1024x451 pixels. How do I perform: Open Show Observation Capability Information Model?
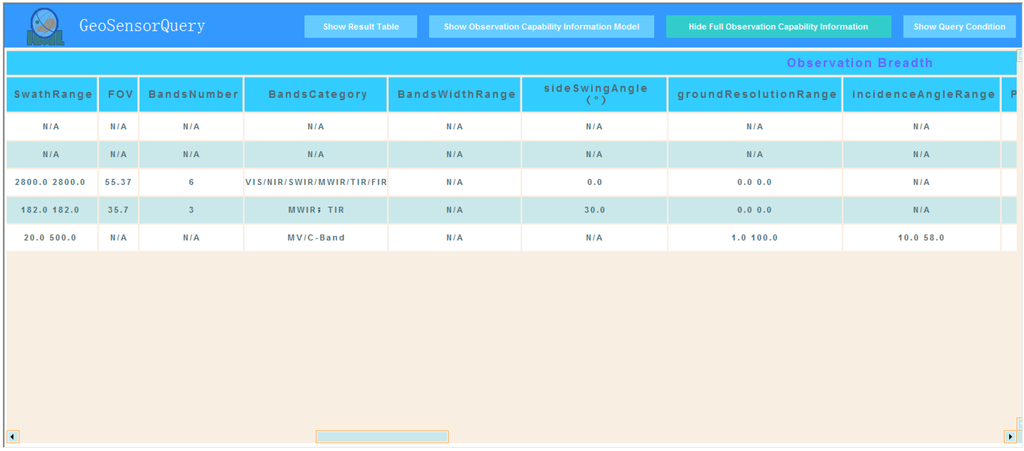541,27
